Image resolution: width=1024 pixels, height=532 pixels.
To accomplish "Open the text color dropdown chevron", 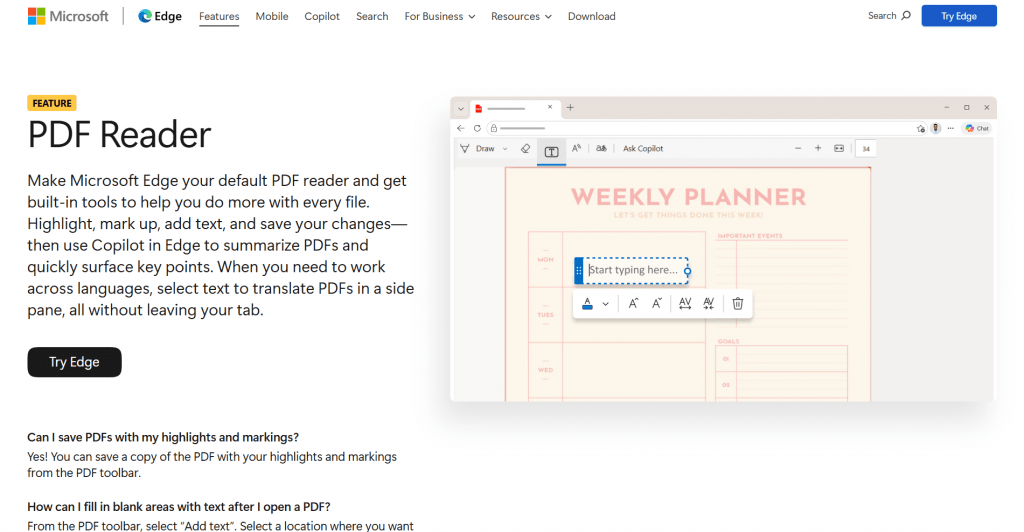I will [x=605, y=304].
